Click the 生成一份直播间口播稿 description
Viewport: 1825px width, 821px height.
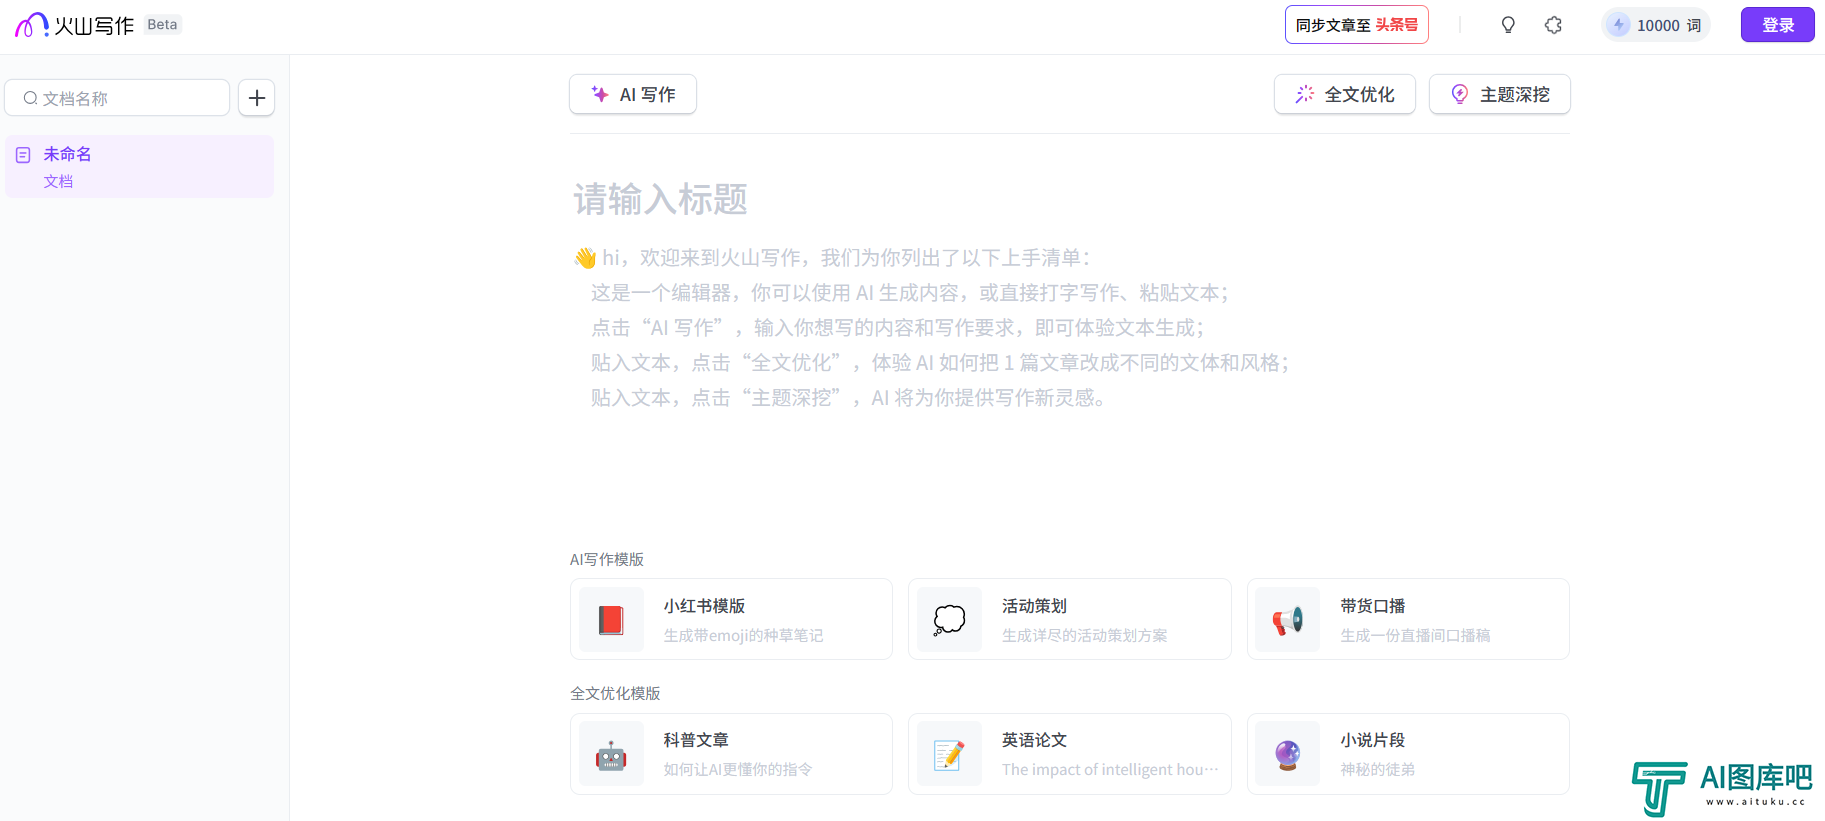(1415, 635)
